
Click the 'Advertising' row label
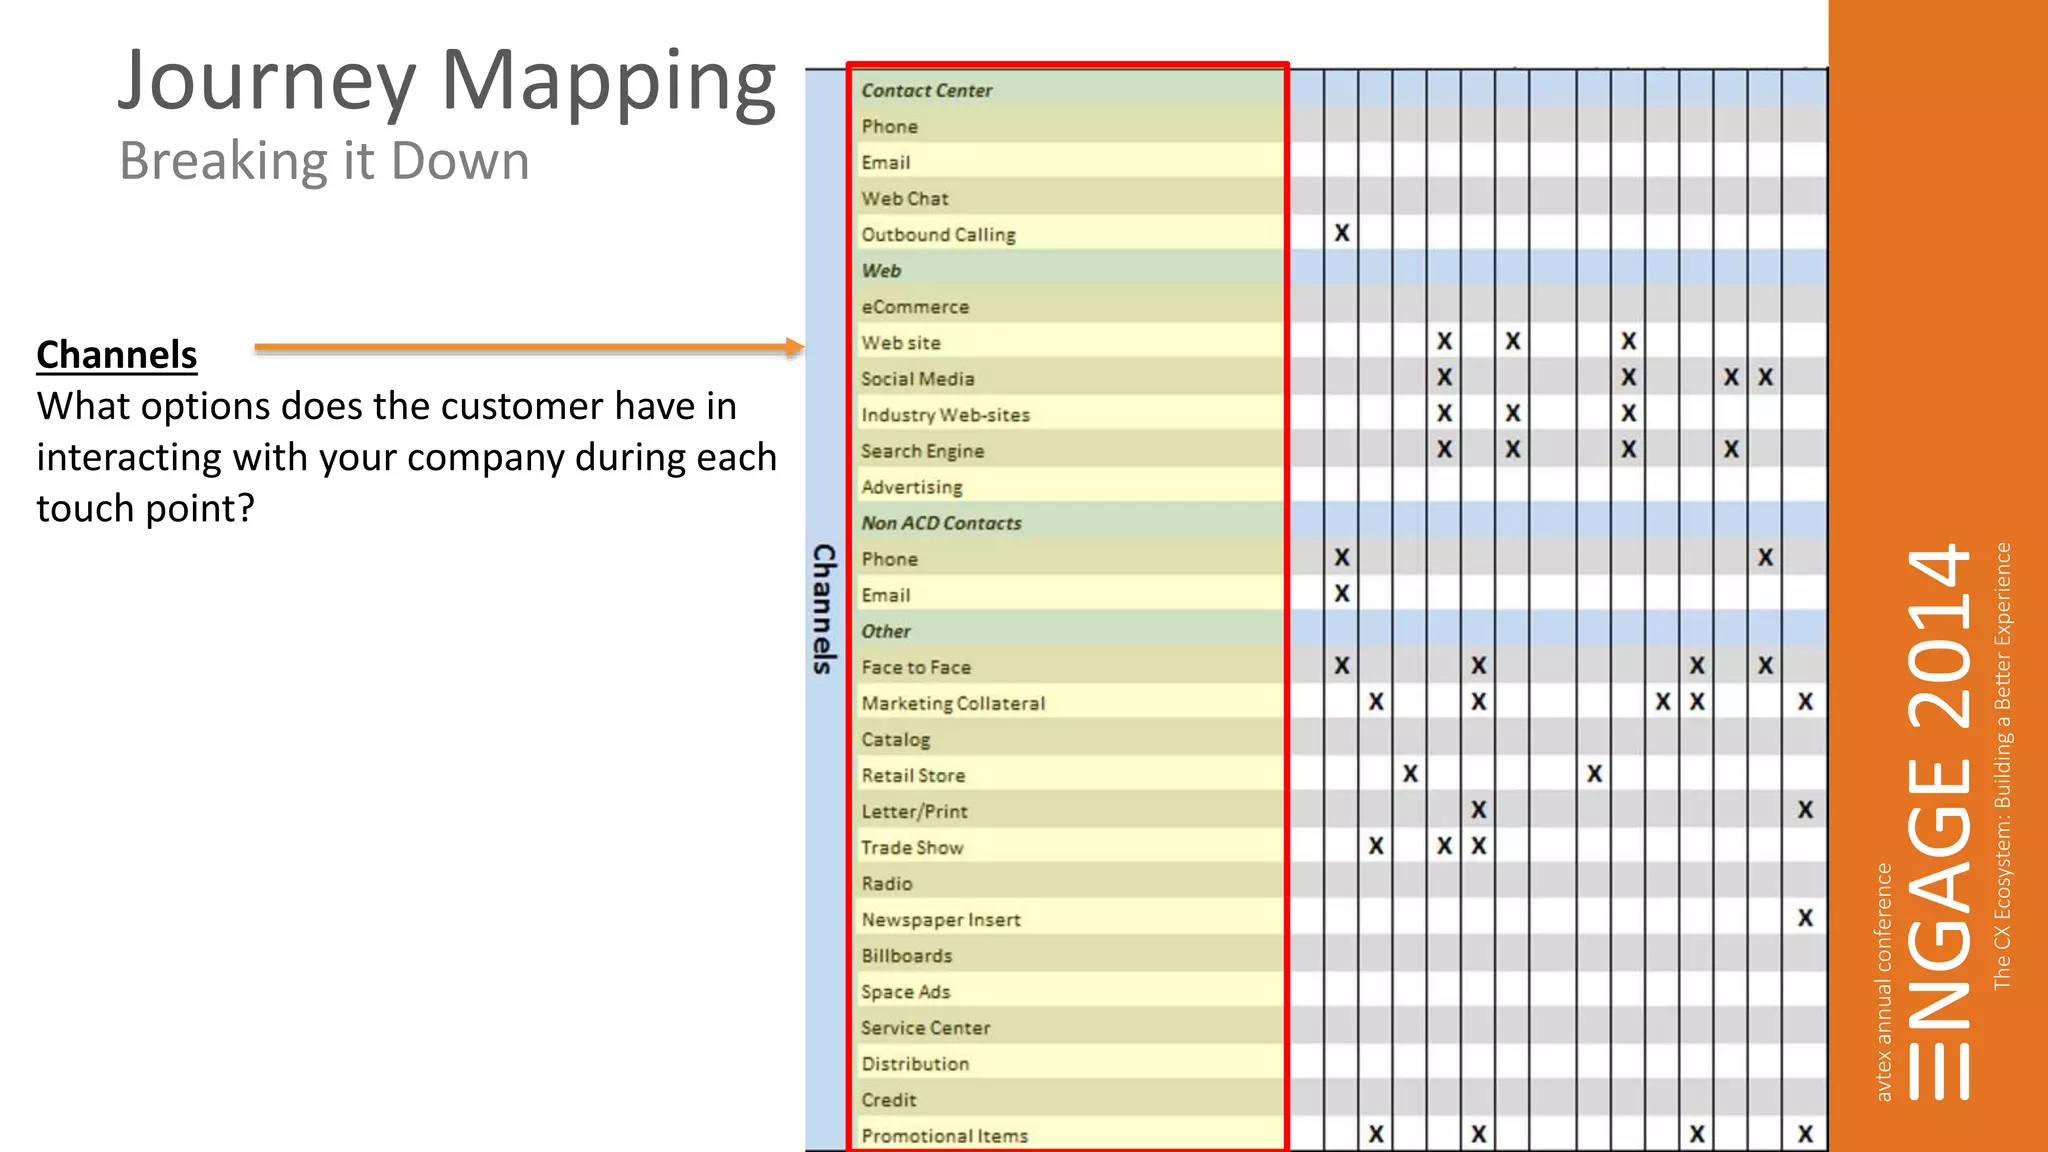click(x=912, y=487)
